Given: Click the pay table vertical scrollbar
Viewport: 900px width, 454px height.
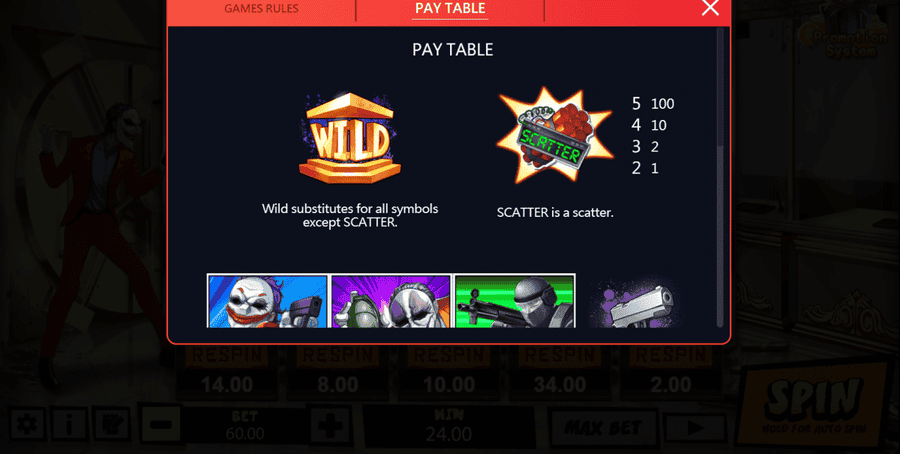Looking at the screenshot, I should [x=720, y=177].
